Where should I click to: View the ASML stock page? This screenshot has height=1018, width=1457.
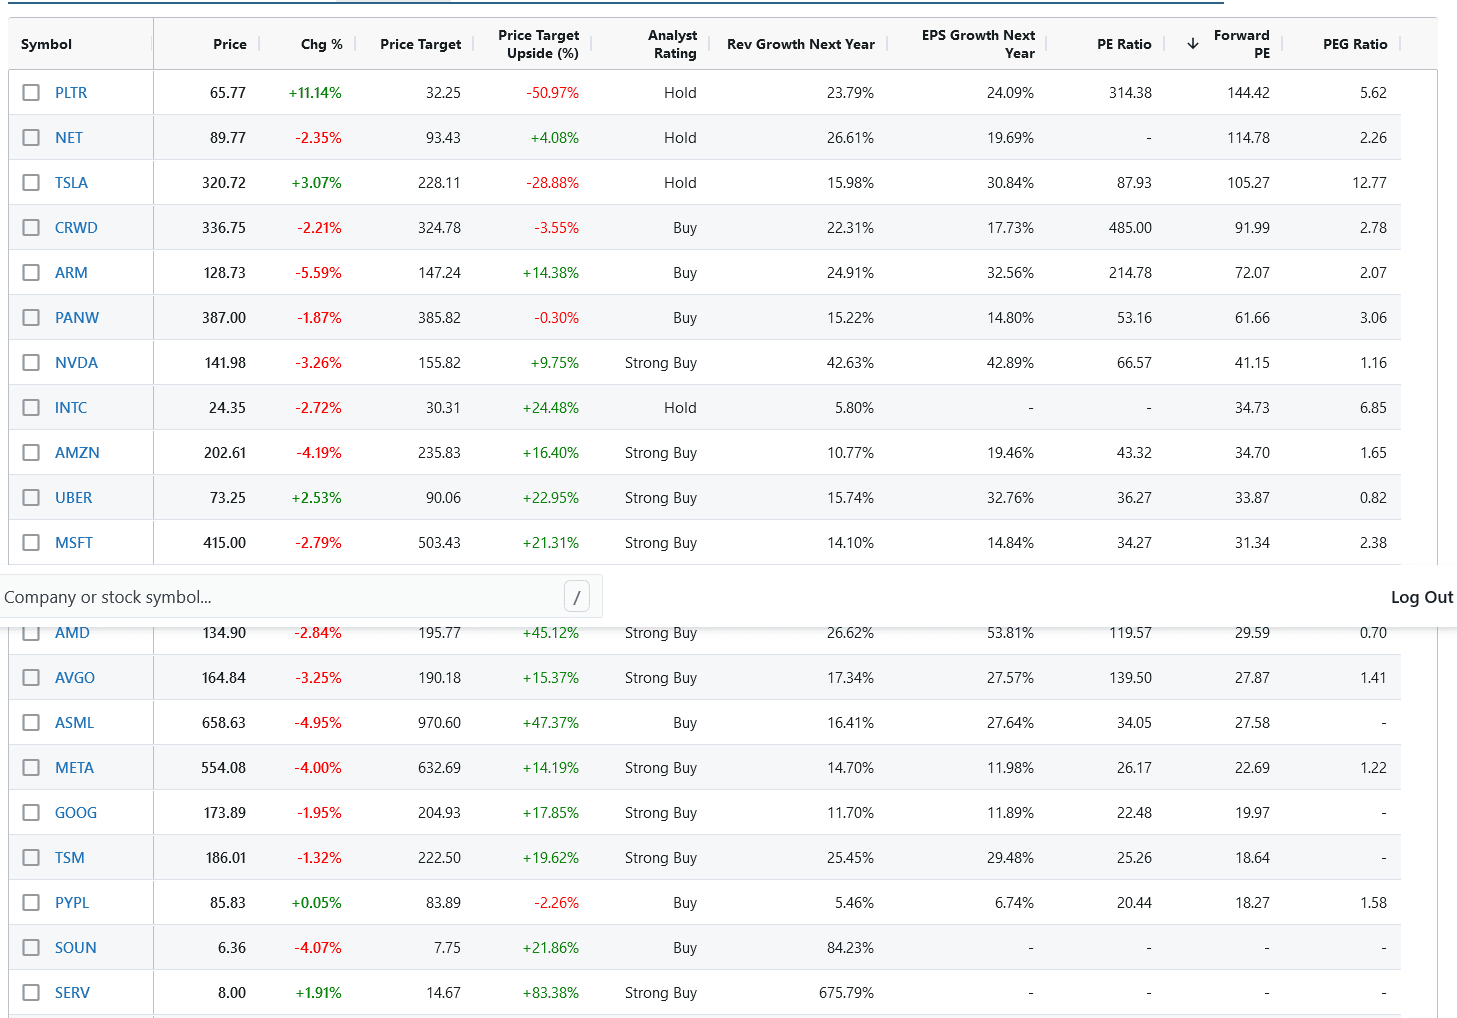(x=74, y=722)
